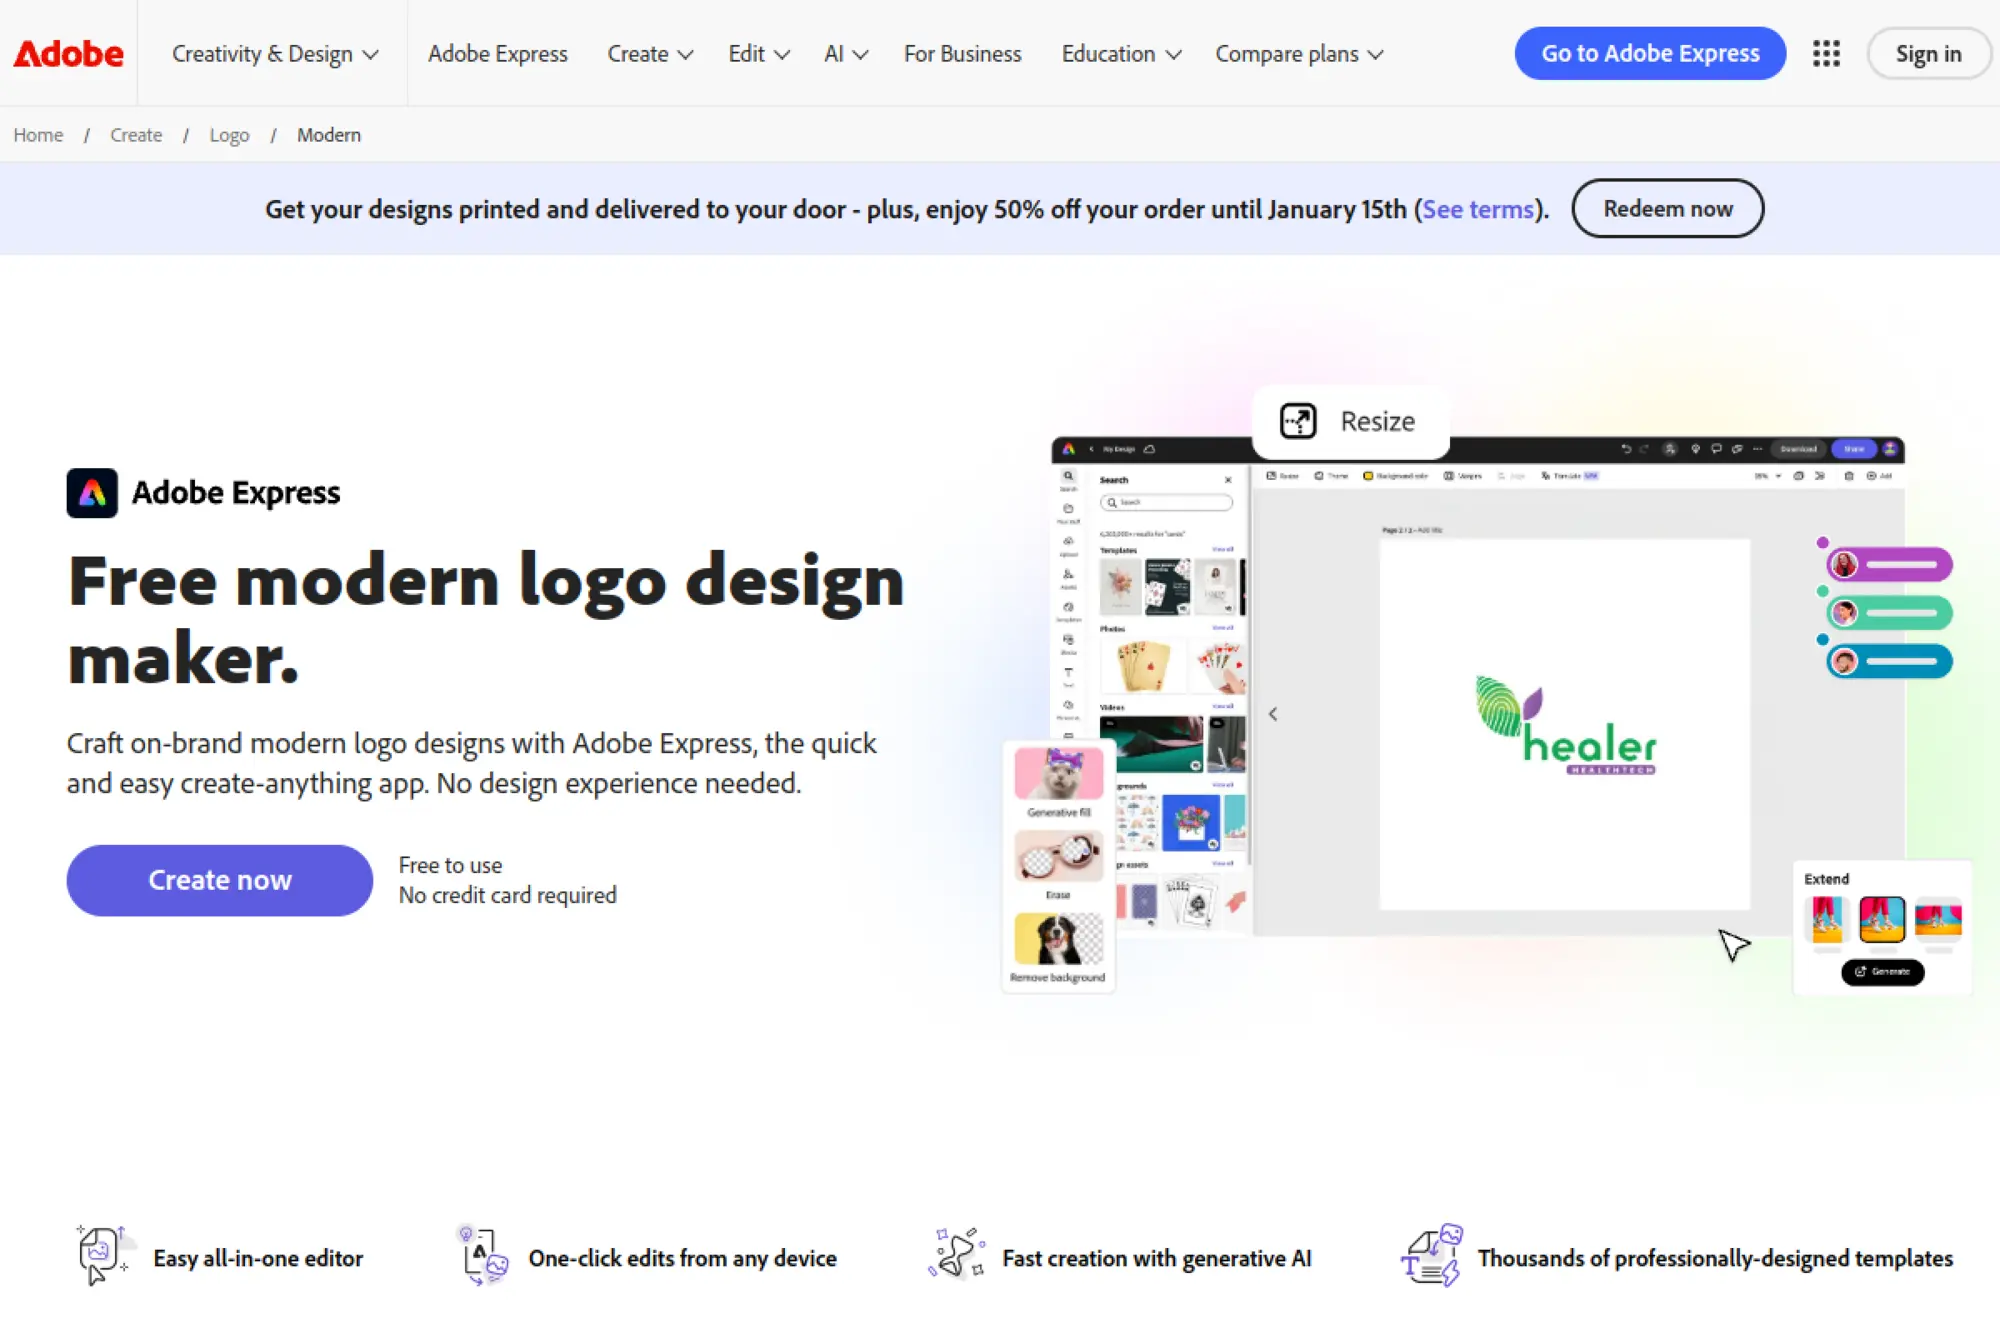2000x1333 pixels.
Task: Click the See terms link in the banner
Action: [1478, 209]
